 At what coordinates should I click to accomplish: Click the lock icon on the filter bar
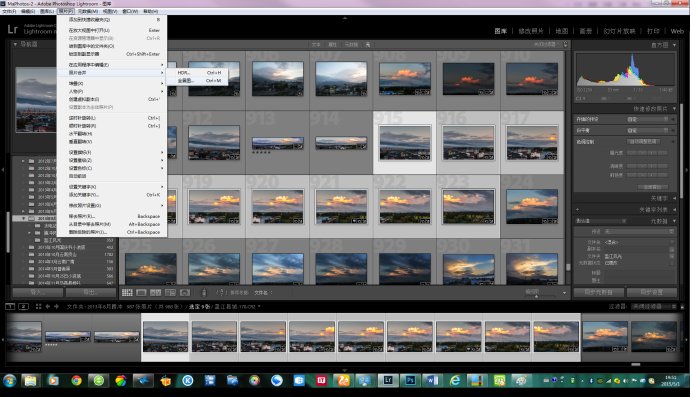(566, 44)
